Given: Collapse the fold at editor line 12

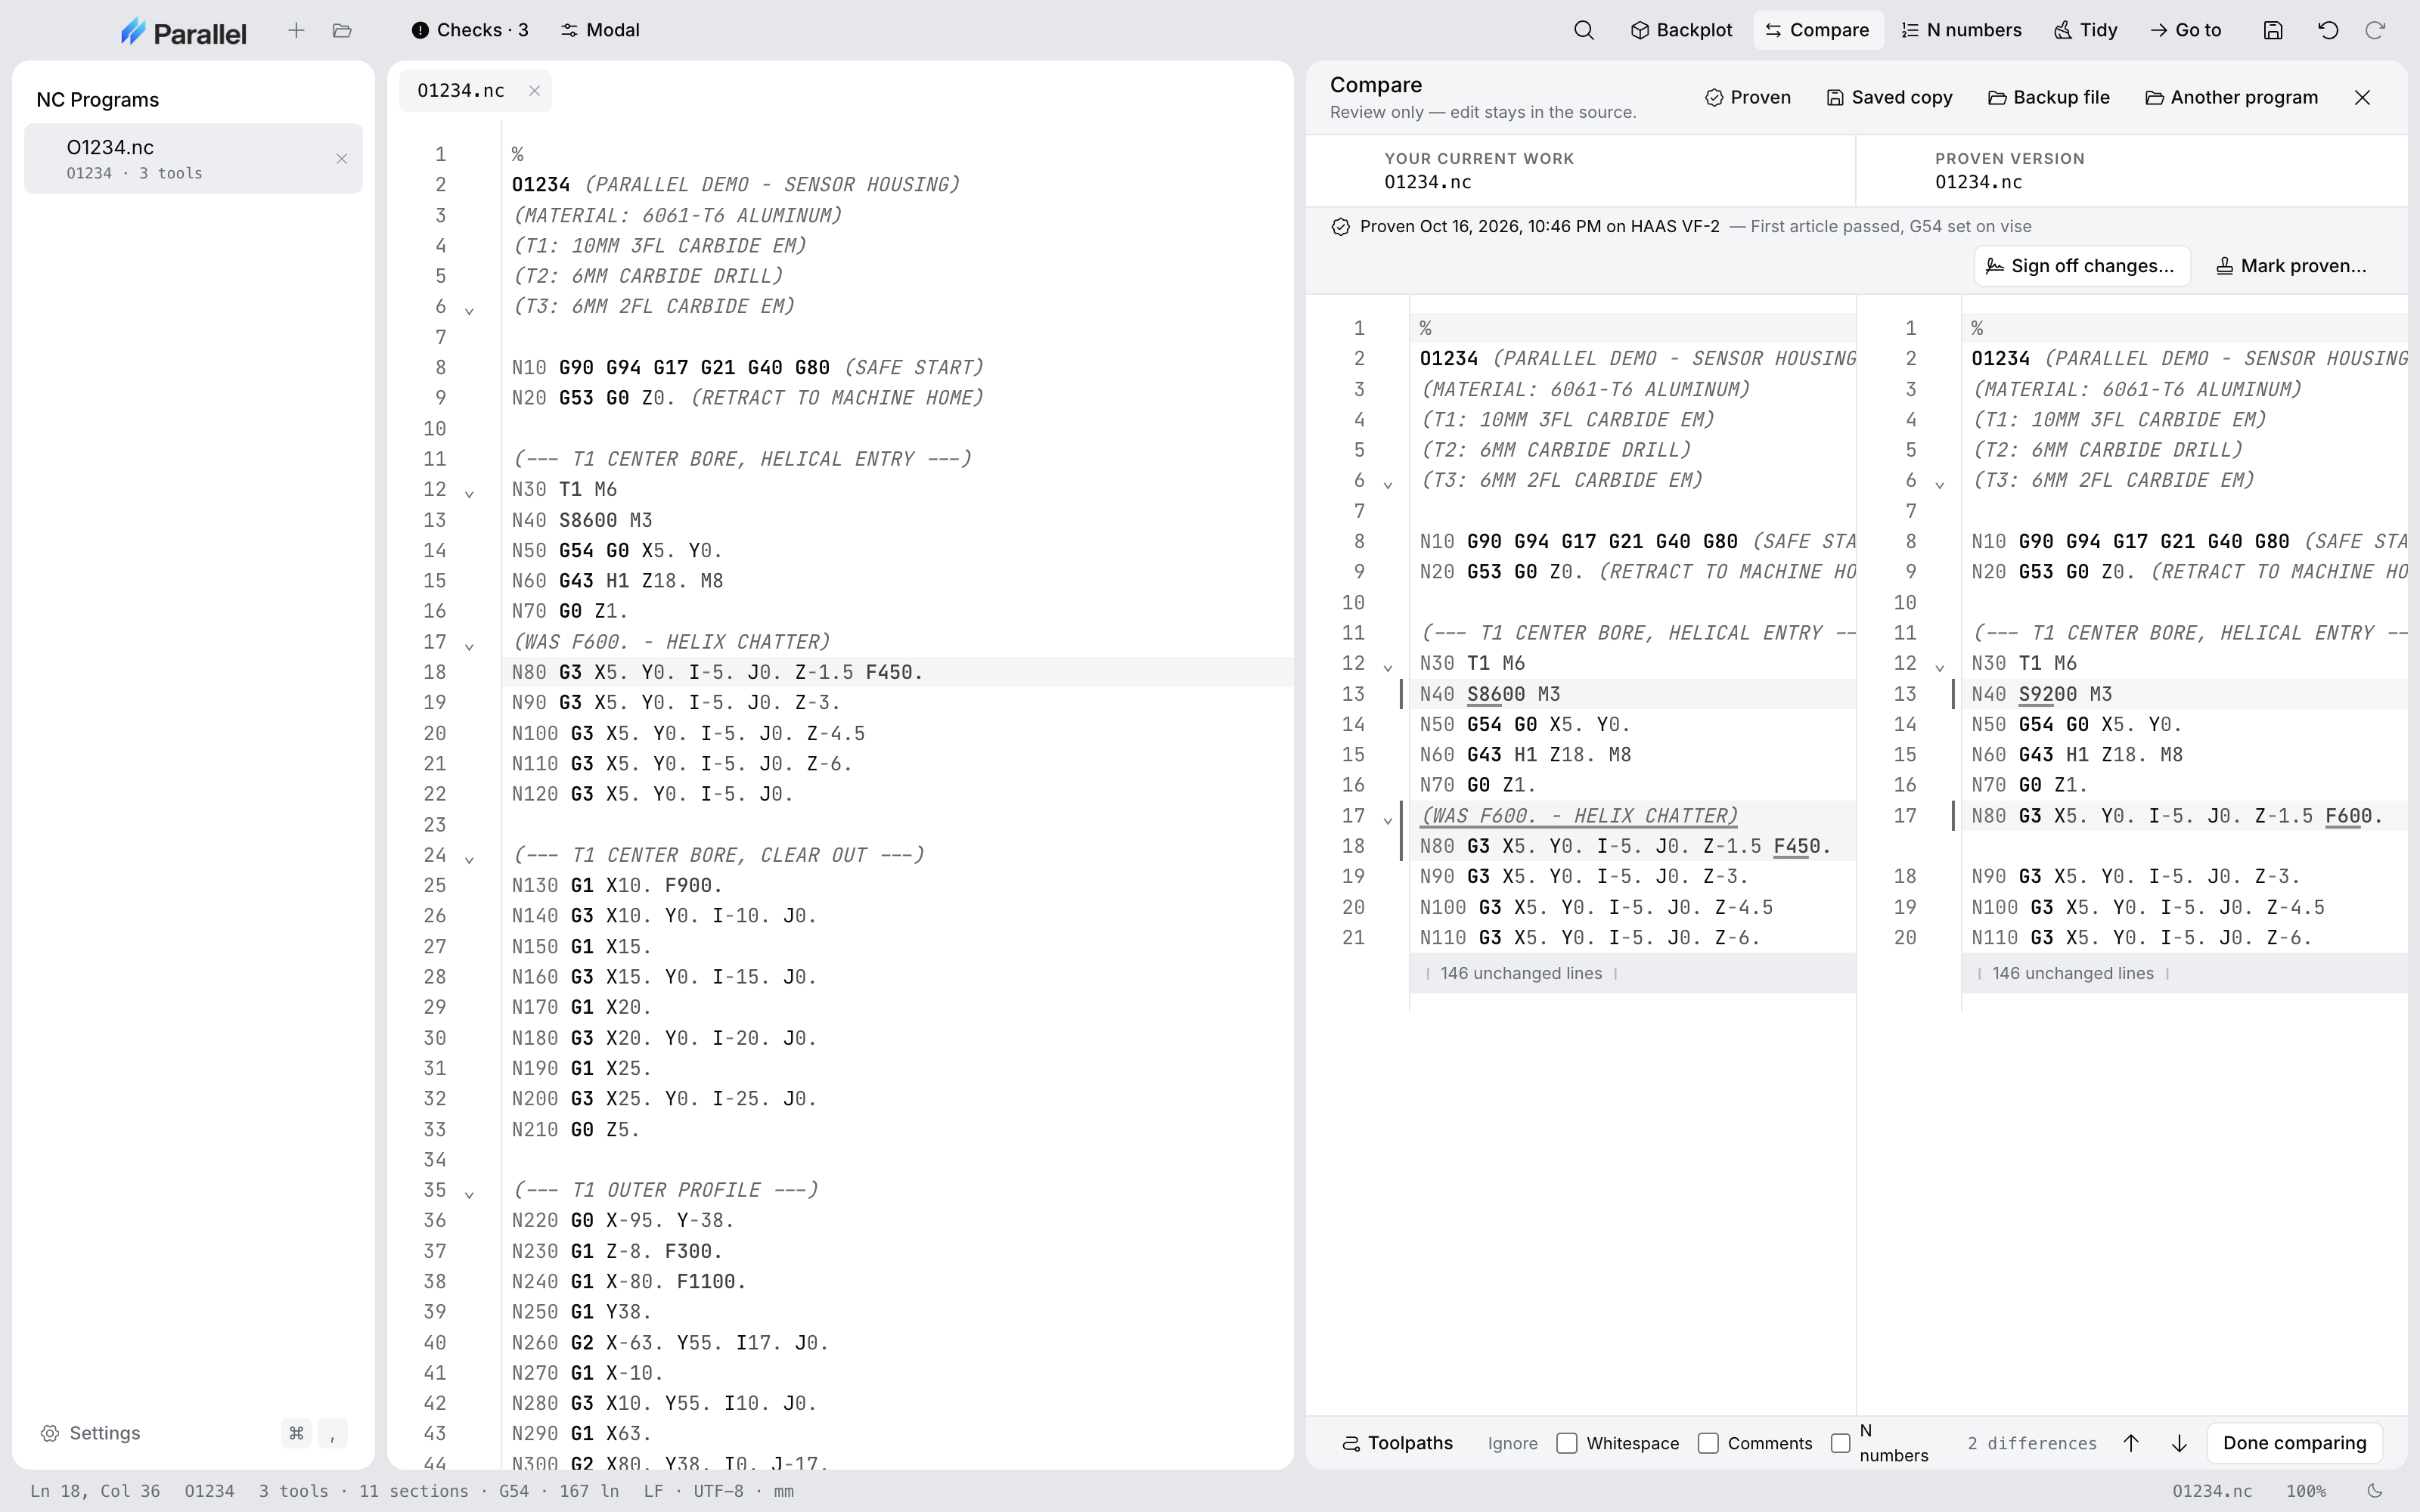Looking at the screenshot, I should [x=469, y=492].
